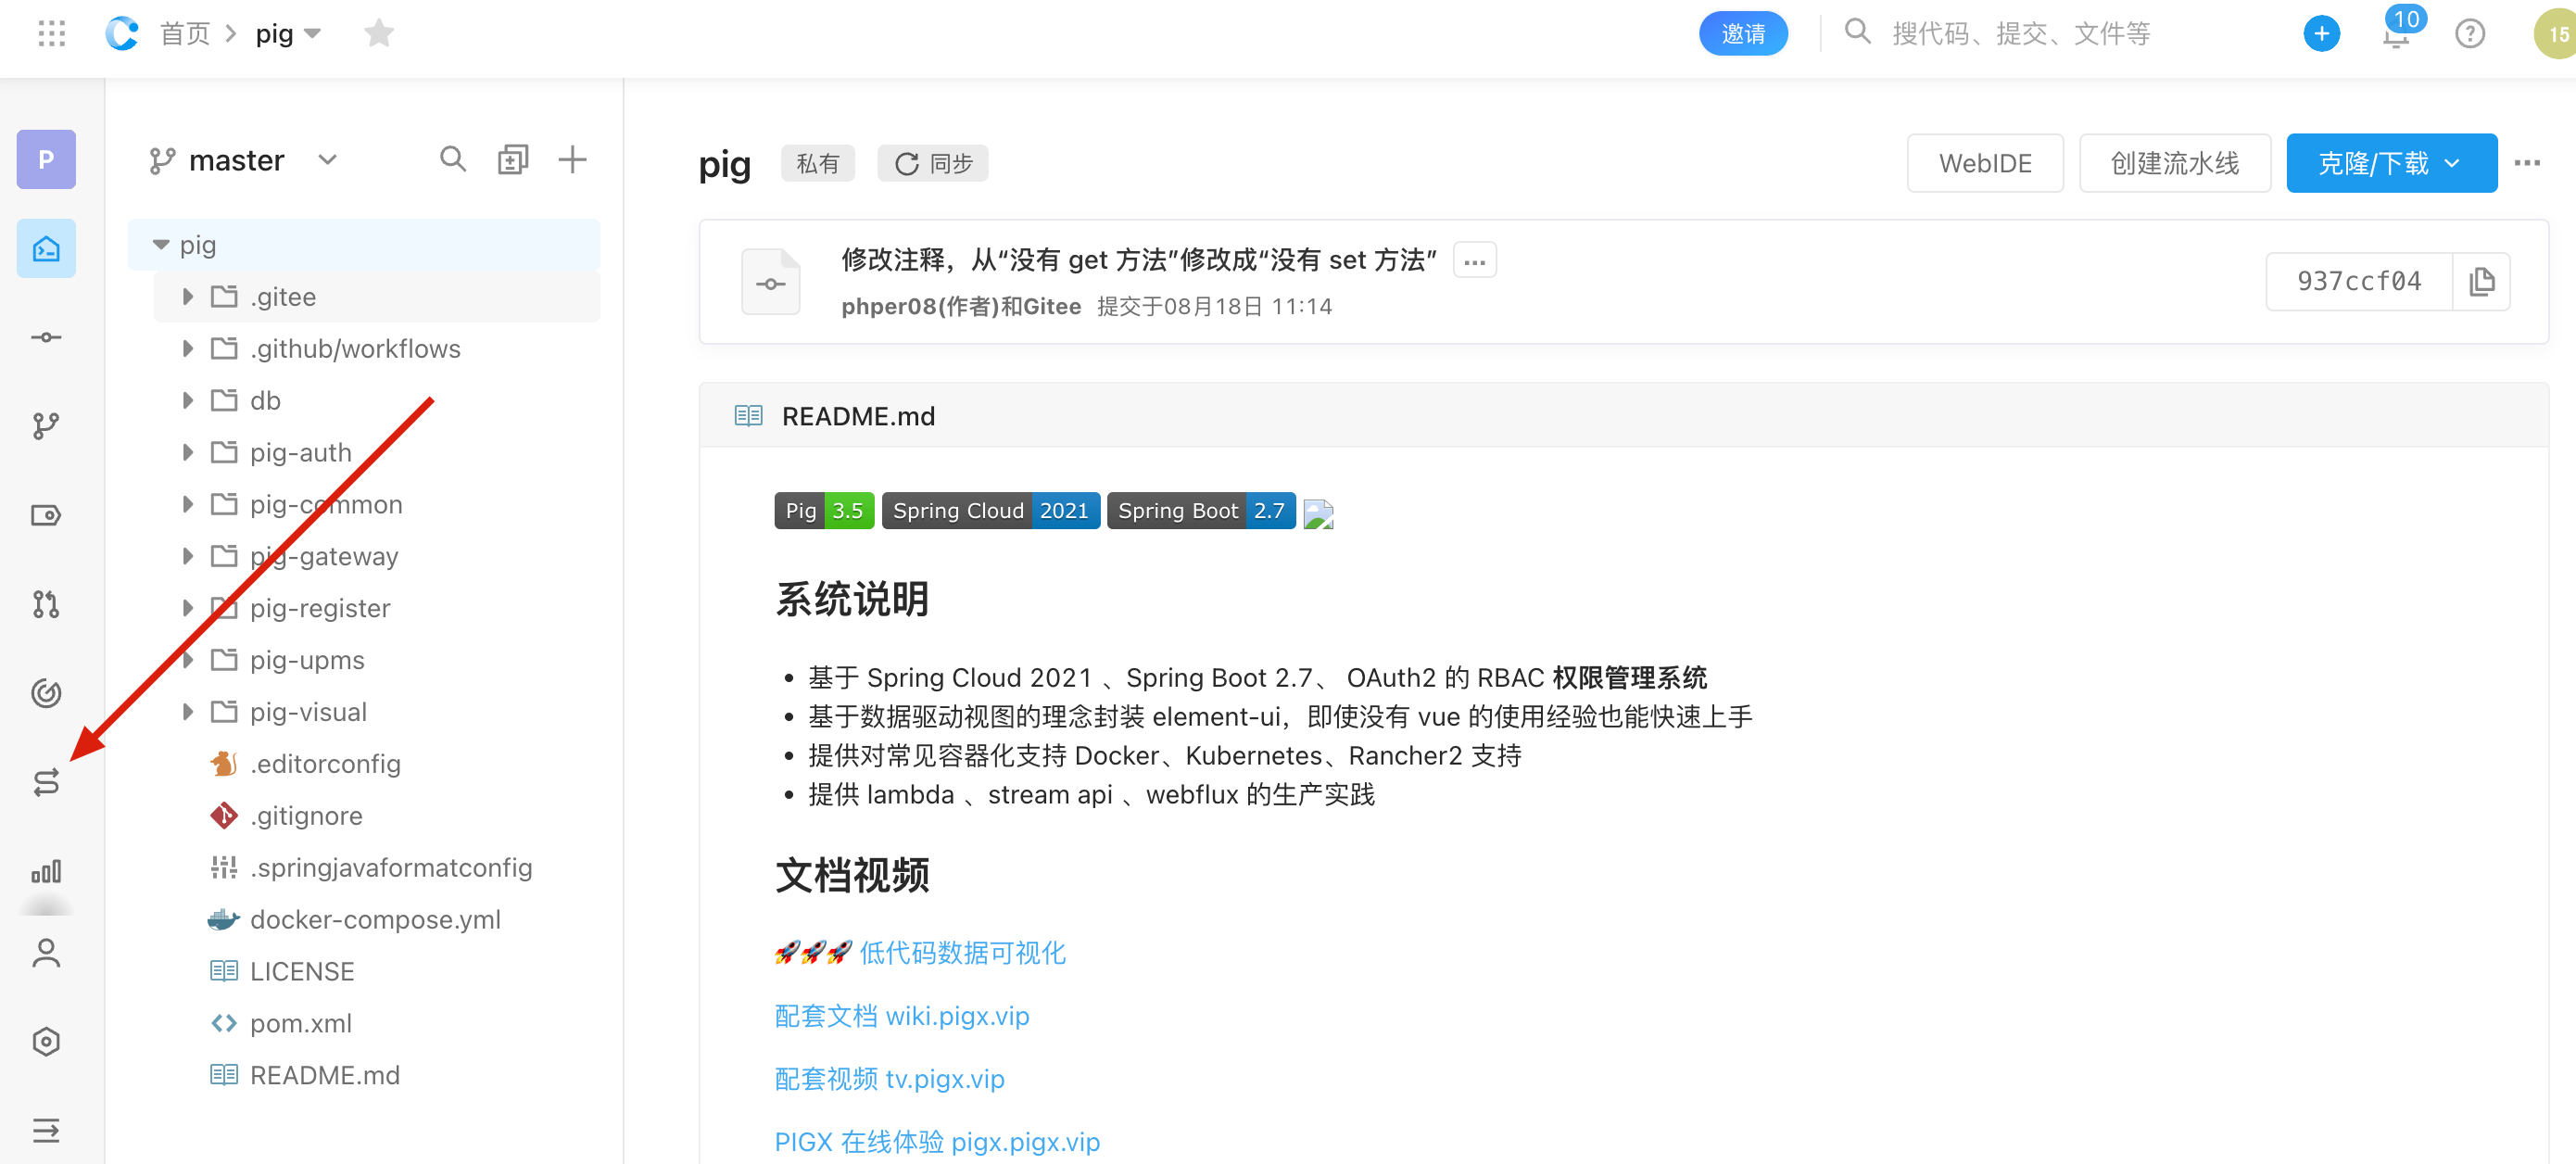Open the app grid menu icon

[x=51, y=33]
